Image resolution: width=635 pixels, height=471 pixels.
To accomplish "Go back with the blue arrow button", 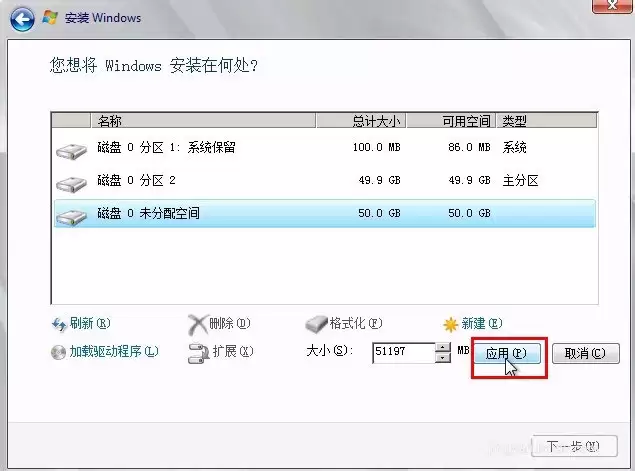I will point(22,19).
